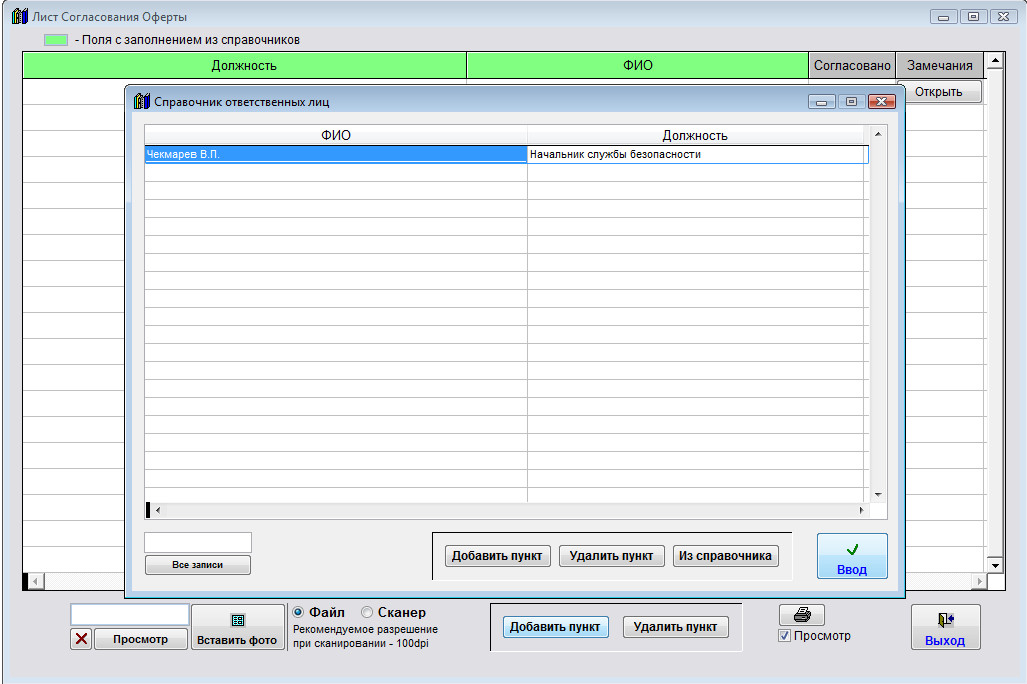Image resolution: width=1027 pixels, height=684 pixels.
Task: Click the Должность column header in dialog
Action: click(695, 135)
